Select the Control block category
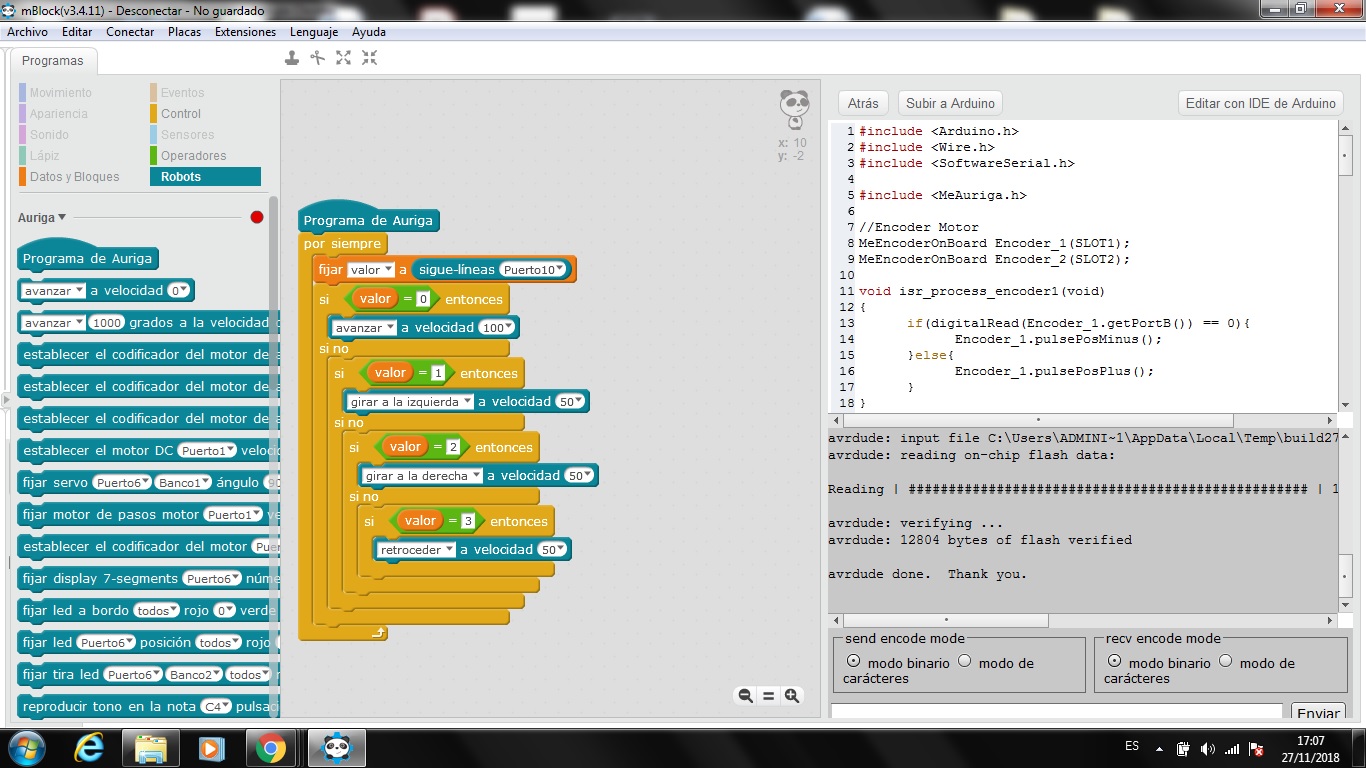Screen dimensions: 1366x768 (x=181, y=114)
